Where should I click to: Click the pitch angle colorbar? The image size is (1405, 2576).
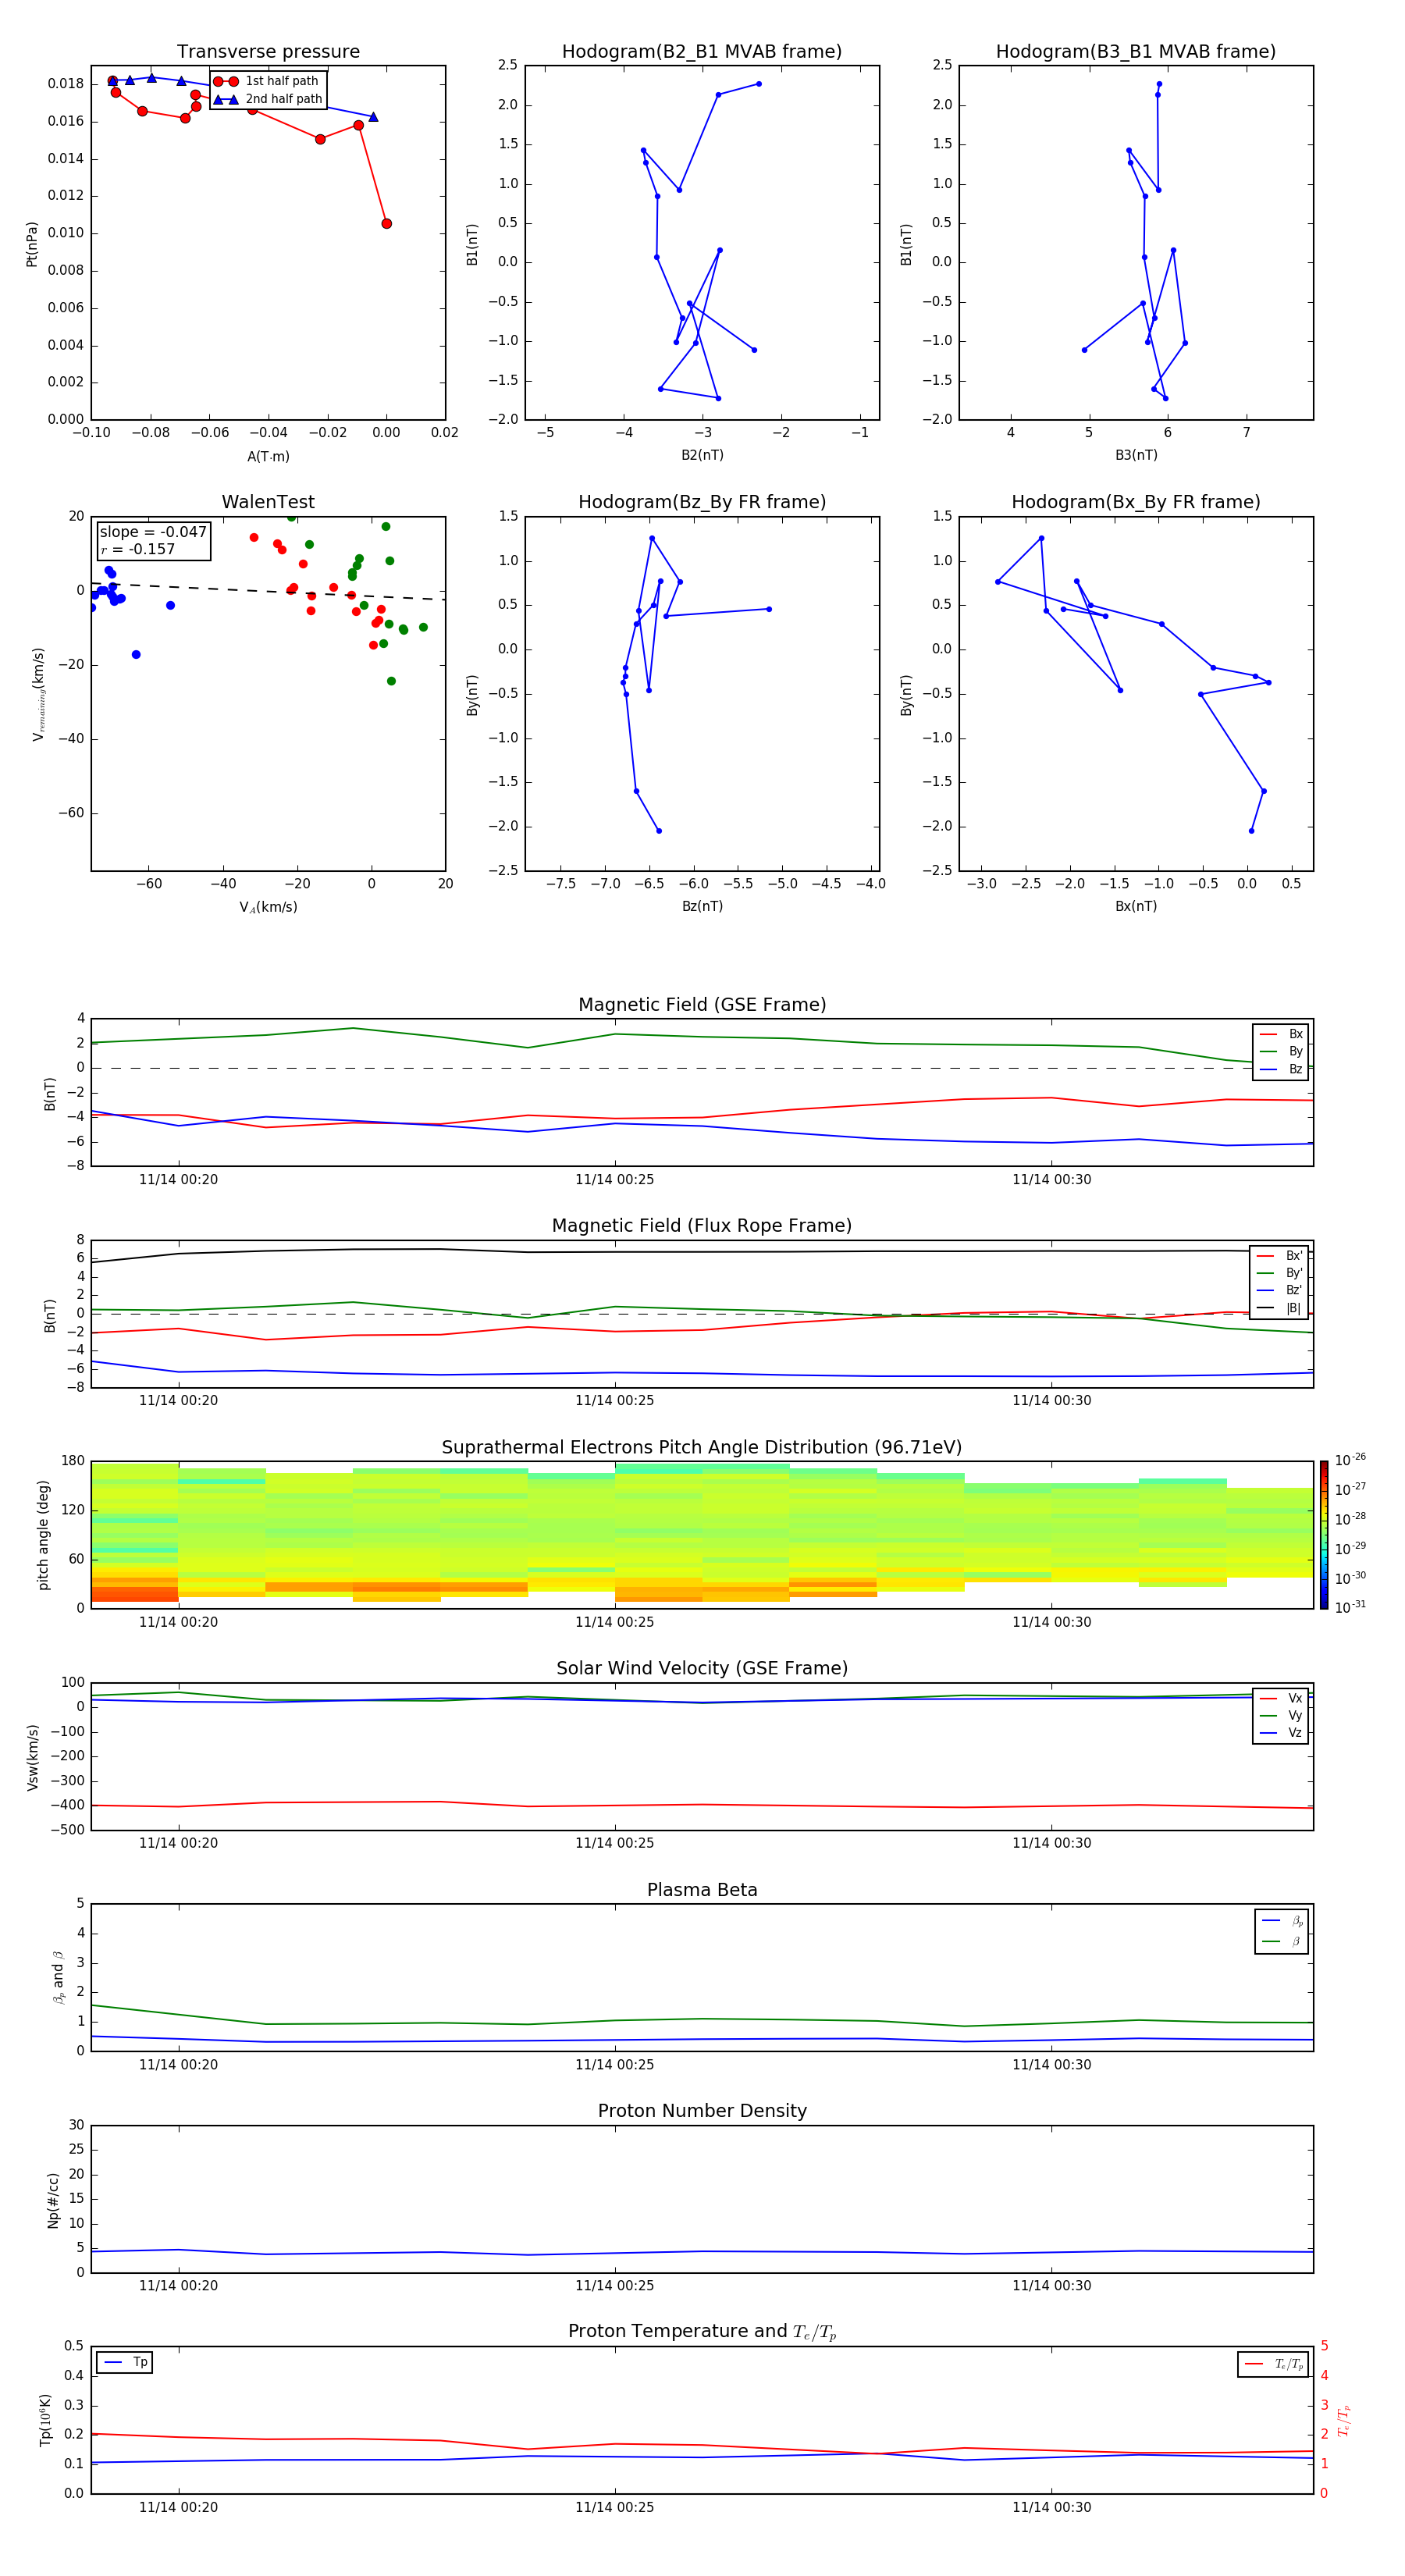[1324, 1535]
